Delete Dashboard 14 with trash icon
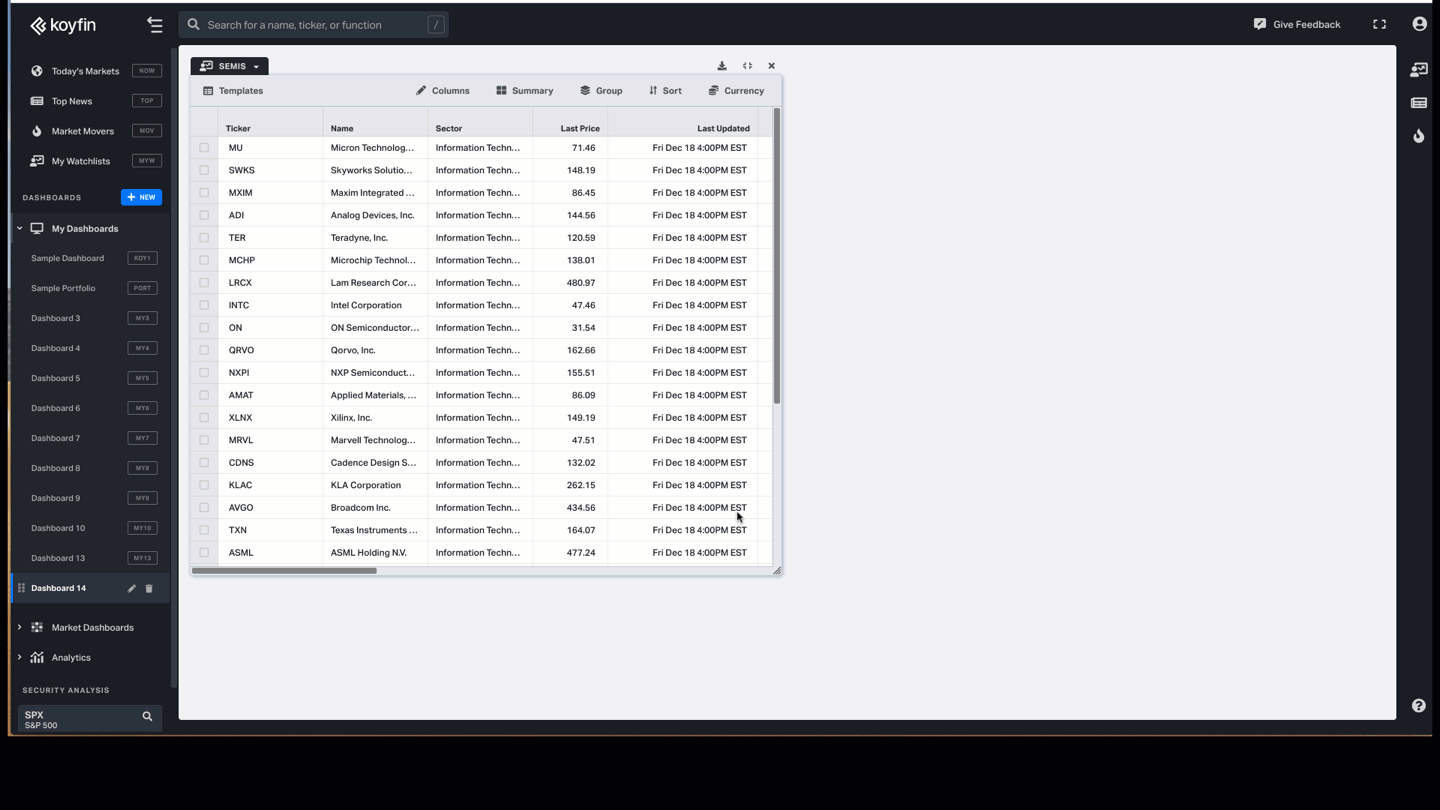The width and height of the screenshot is (1440, 810). [149, 589]
